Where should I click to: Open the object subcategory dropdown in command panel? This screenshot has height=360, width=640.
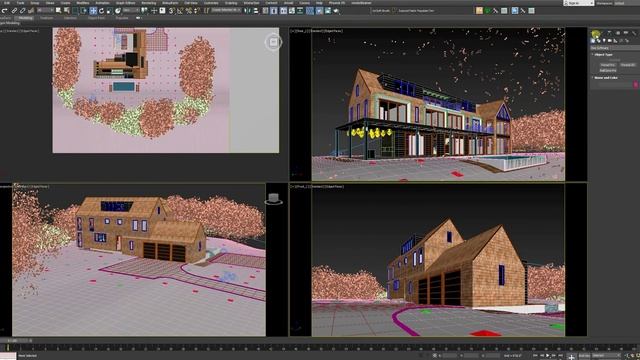point(615,48)
